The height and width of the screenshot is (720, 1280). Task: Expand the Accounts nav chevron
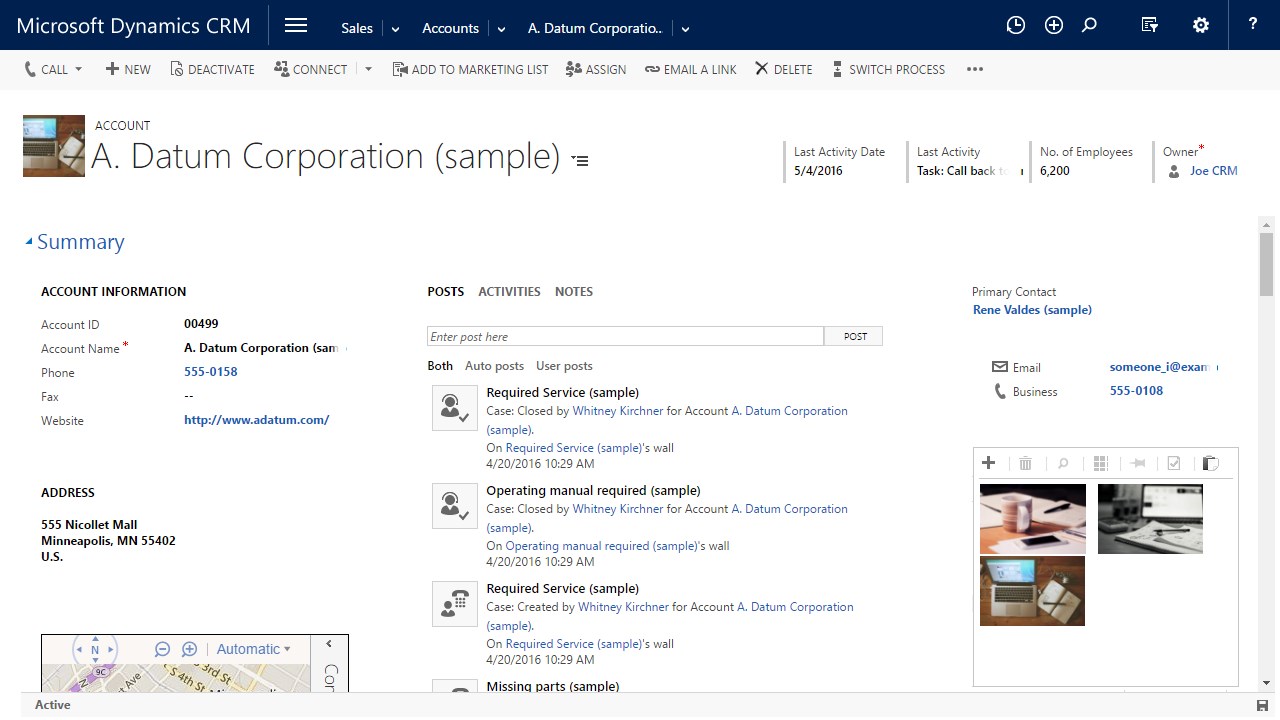(501, 29)
